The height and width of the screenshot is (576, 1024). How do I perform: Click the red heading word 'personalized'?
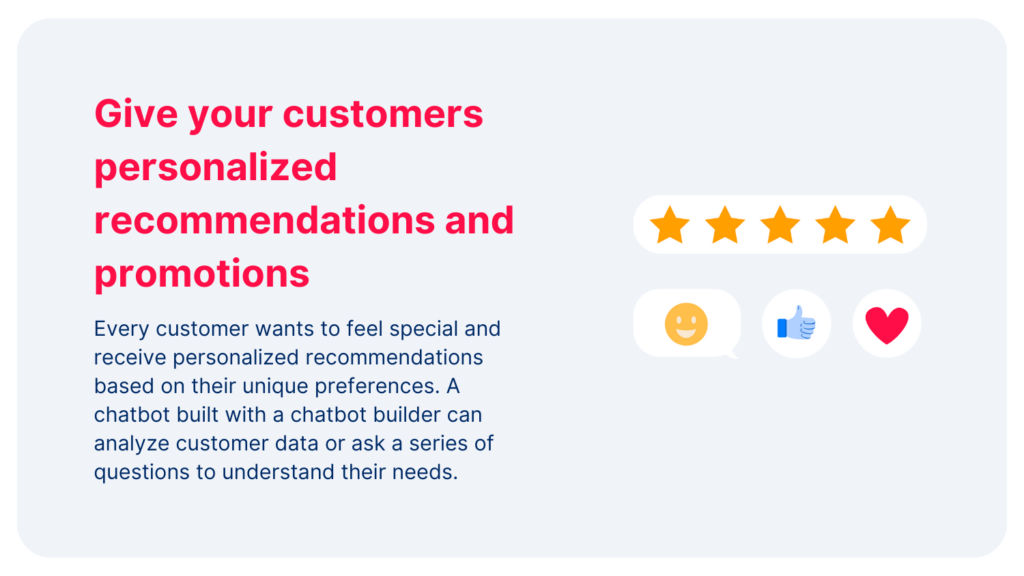click(215, 167)
